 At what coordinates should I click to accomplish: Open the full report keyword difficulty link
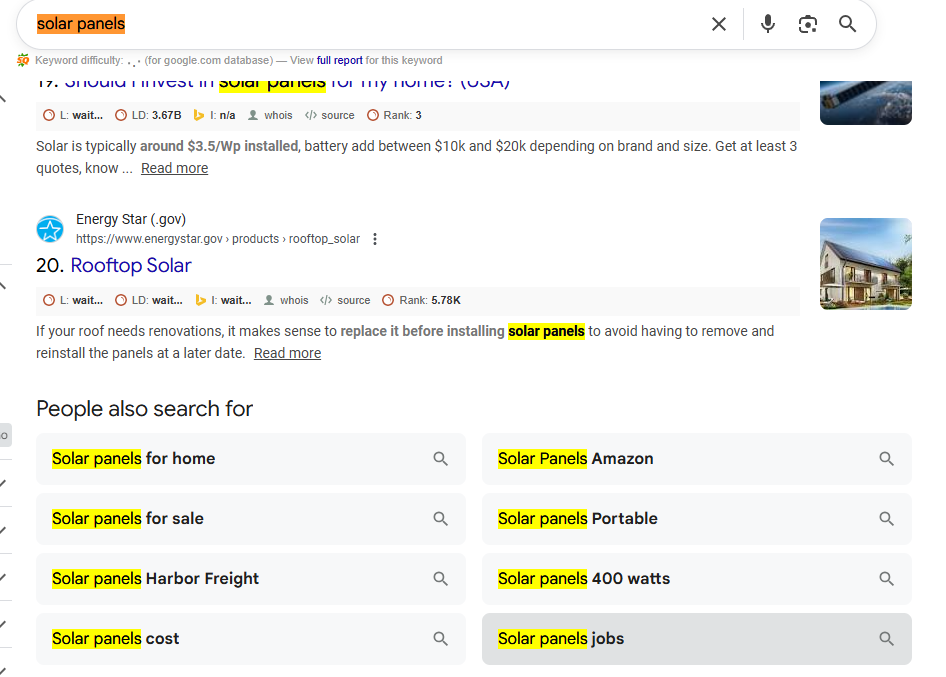(339, 60)
